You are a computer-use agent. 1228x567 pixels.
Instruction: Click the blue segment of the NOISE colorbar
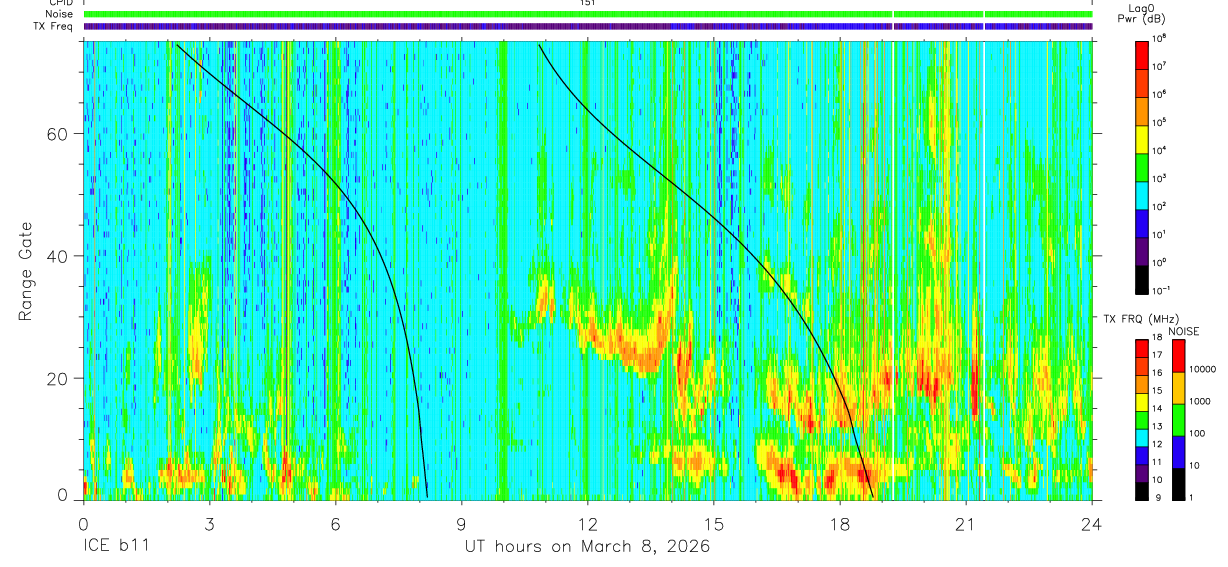[x=1178, y=453]
